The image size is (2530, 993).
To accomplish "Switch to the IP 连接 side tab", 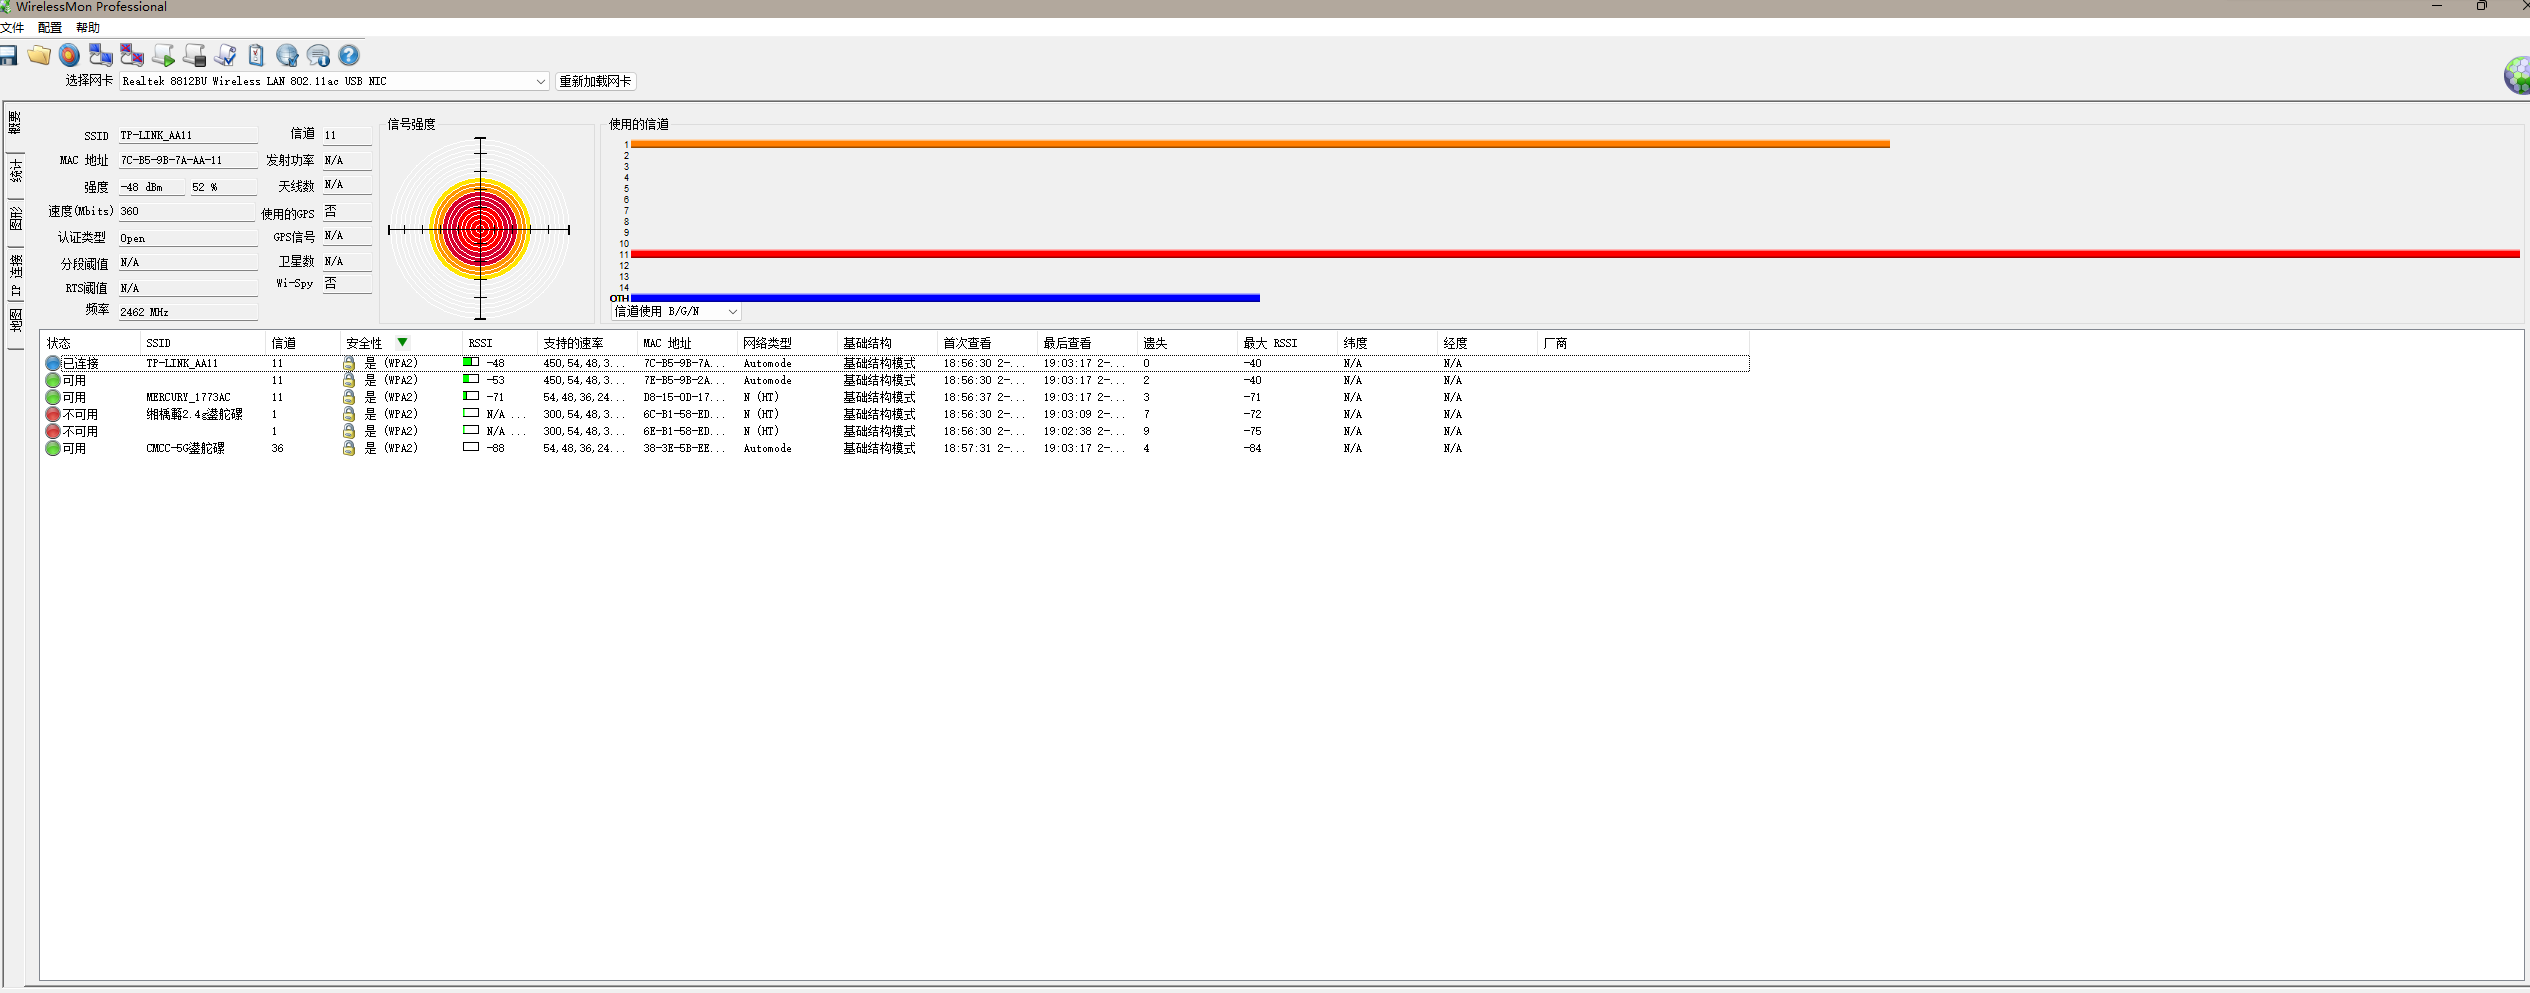I will coord(15,274).
